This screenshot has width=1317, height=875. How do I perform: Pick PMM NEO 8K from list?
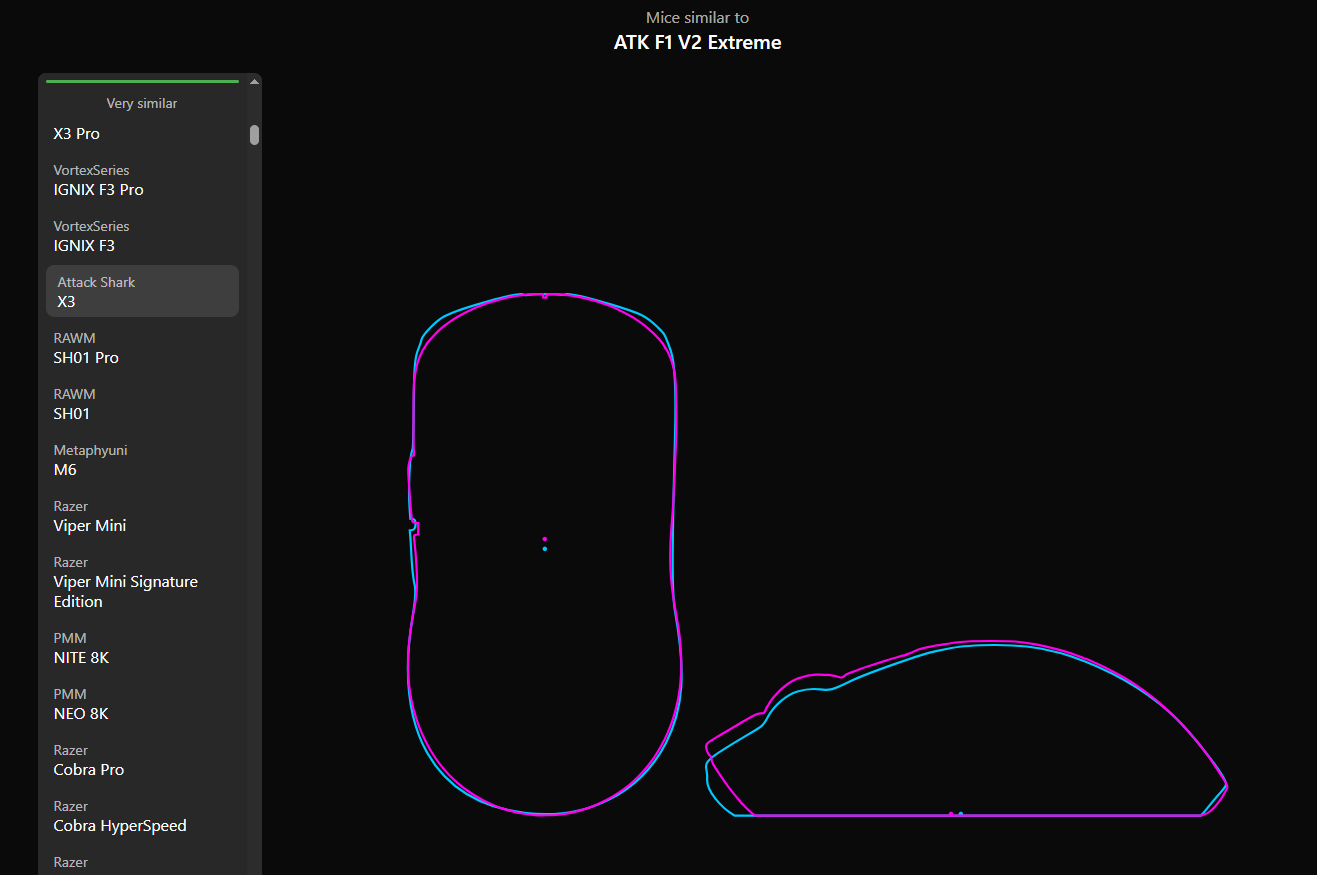pos(142,703)
